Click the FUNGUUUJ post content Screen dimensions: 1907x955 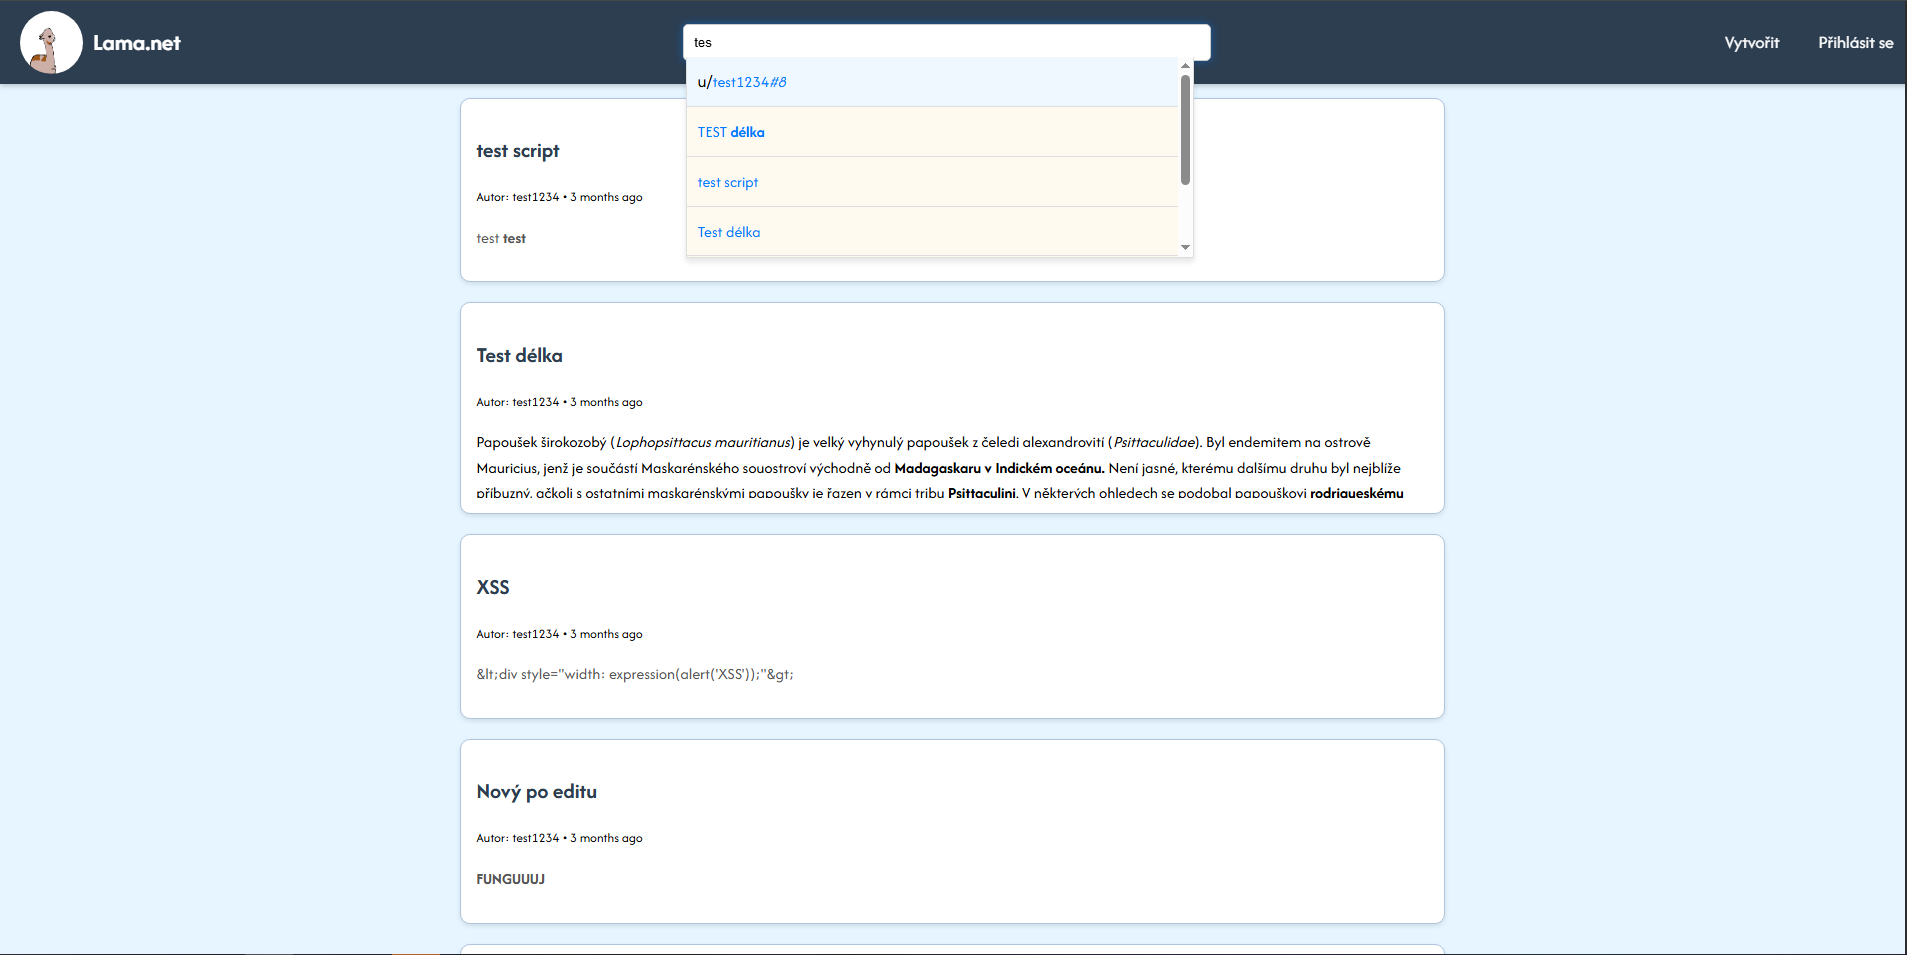(511, 879)
